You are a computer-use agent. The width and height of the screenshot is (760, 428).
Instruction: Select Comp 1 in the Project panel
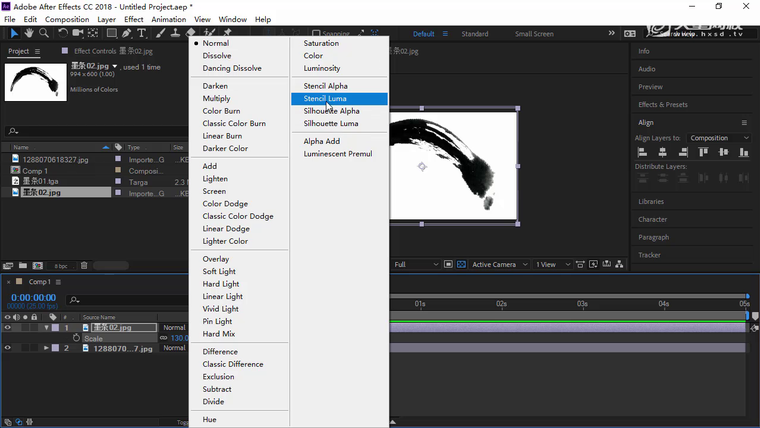[35, 170]
